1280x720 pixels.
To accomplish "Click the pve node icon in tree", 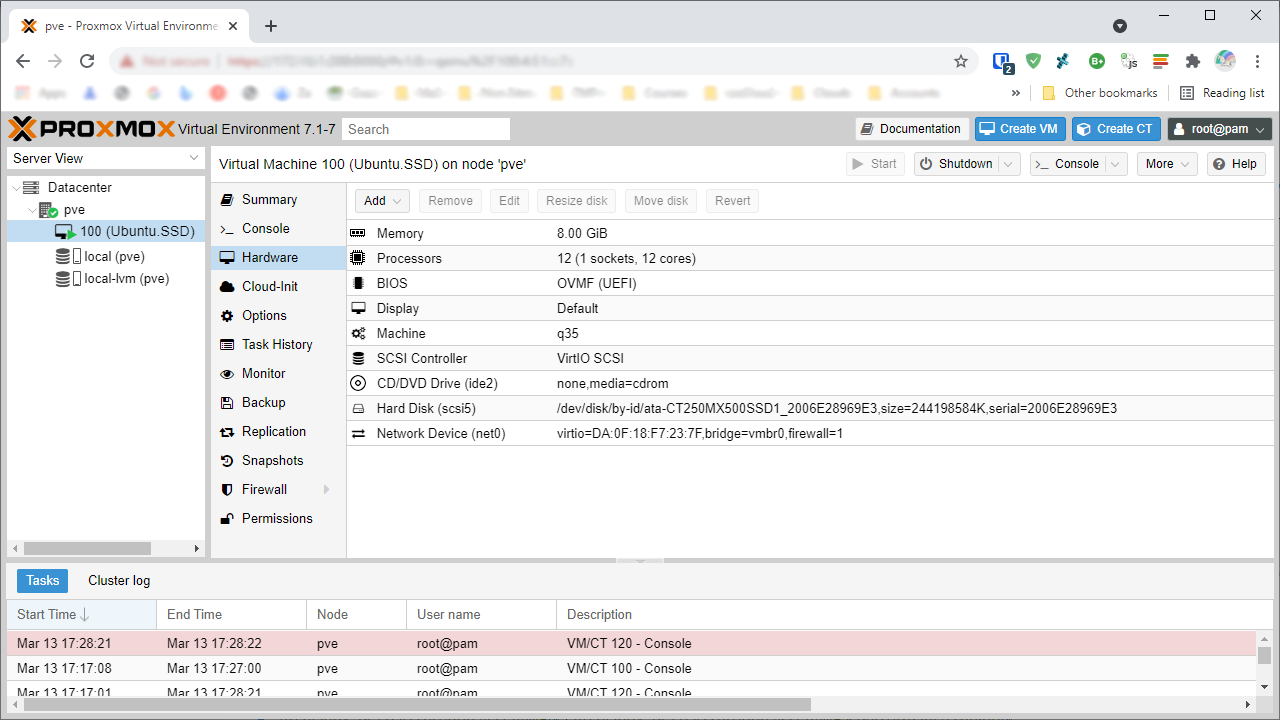I will 48,210.
